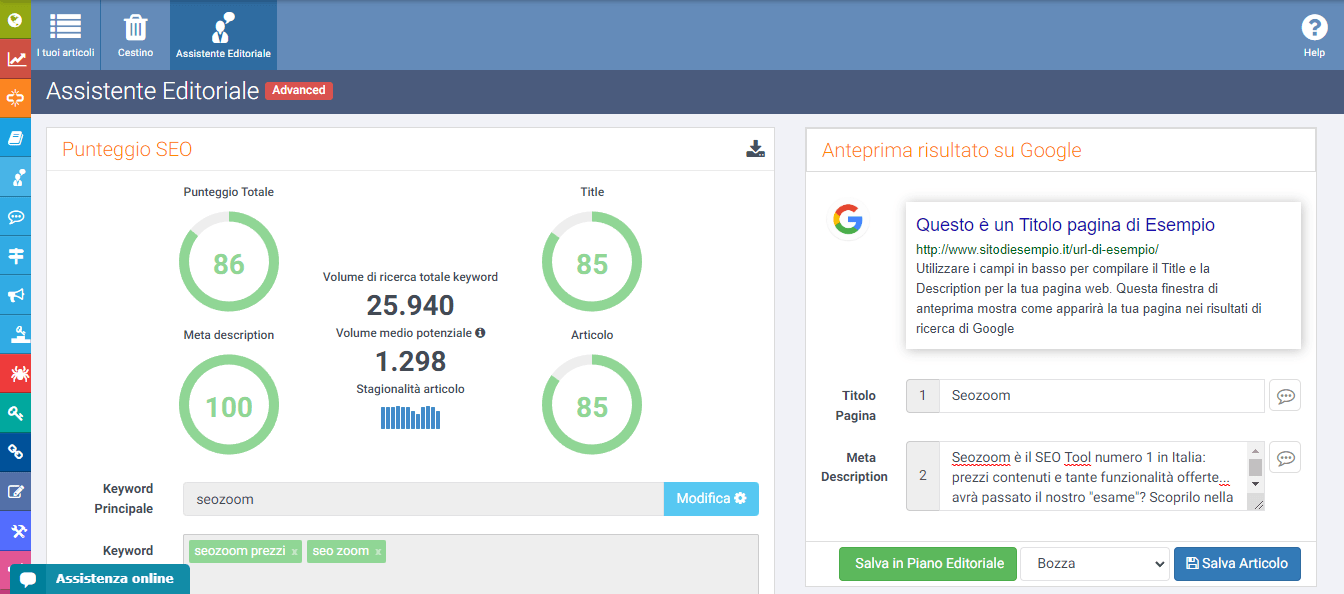Viewport: 1344px width, 594px height.
Task: Open the globe icon in the sidebar
Action: pyautogui.click(x=16, y=19)
